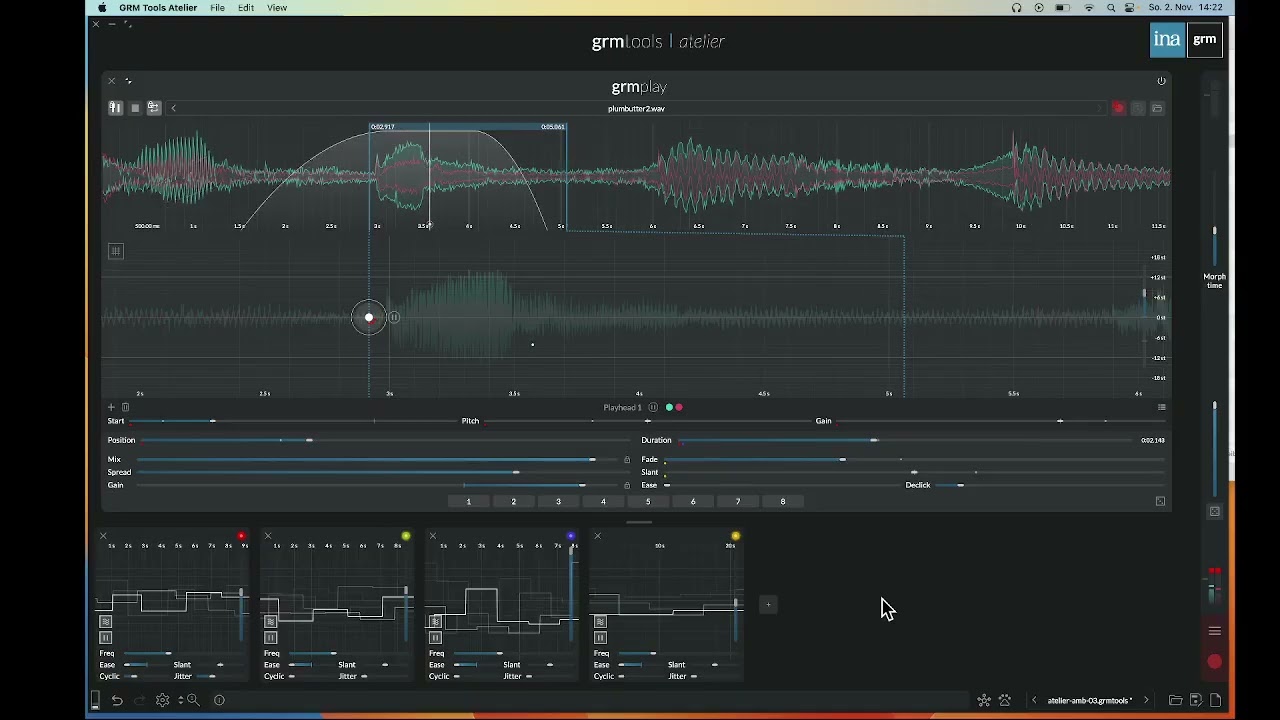
Task: Open the mixer faders view icon in grmplay
Action: click(x=116, y=108)
